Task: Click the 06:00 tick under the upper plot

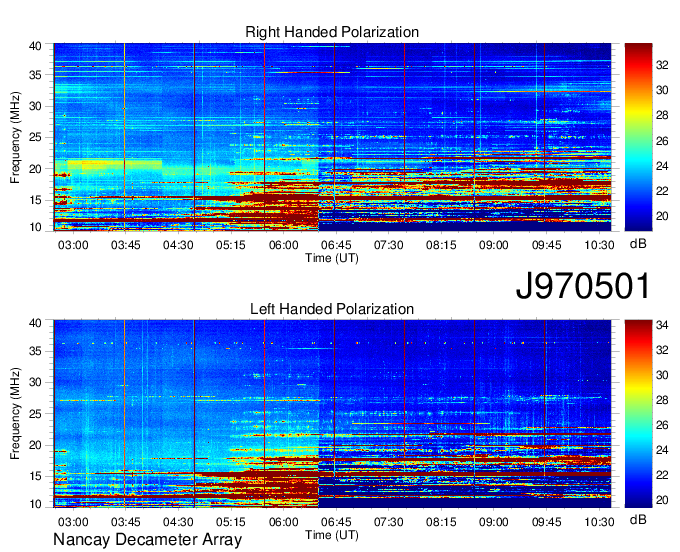Action: click(x=284, y=245)
